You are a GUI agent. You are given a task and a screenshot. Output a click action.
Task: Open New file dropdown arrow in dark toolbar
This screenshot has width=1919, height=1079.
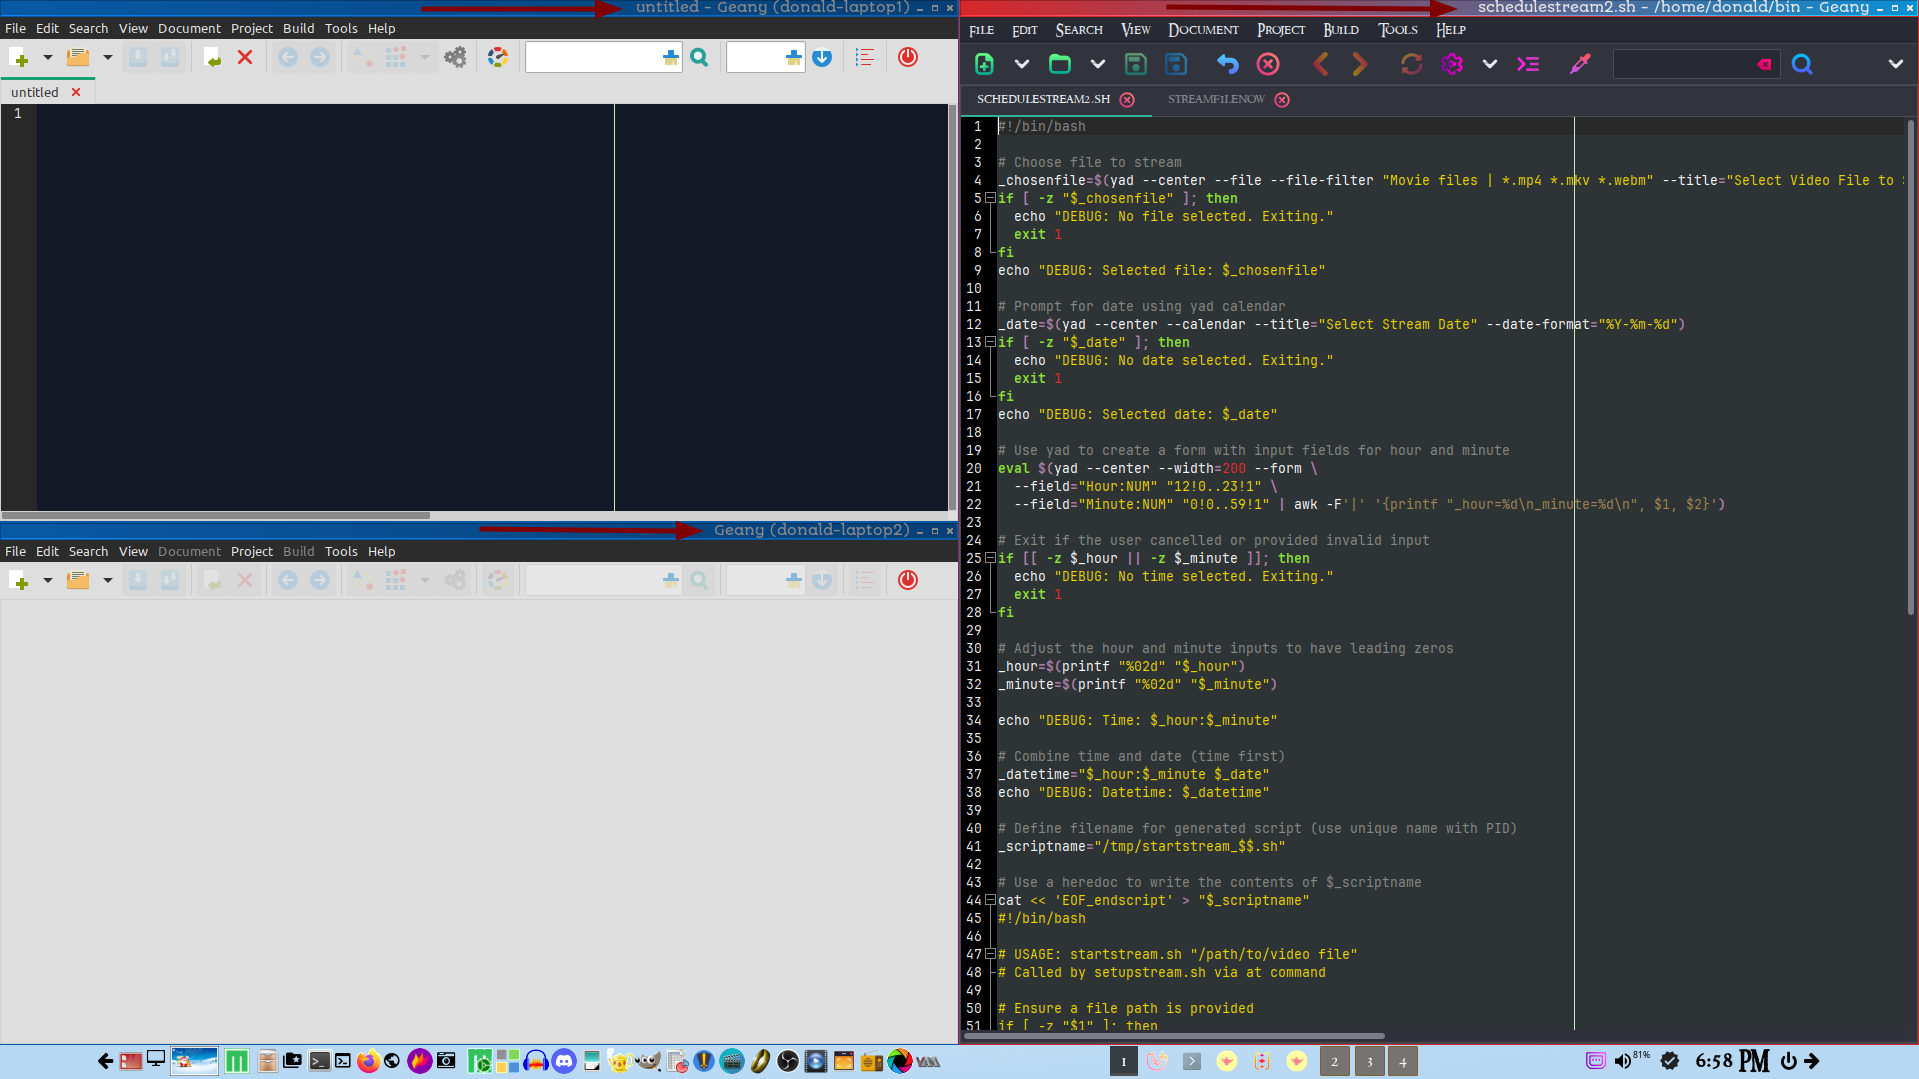tap(1021, 65)
